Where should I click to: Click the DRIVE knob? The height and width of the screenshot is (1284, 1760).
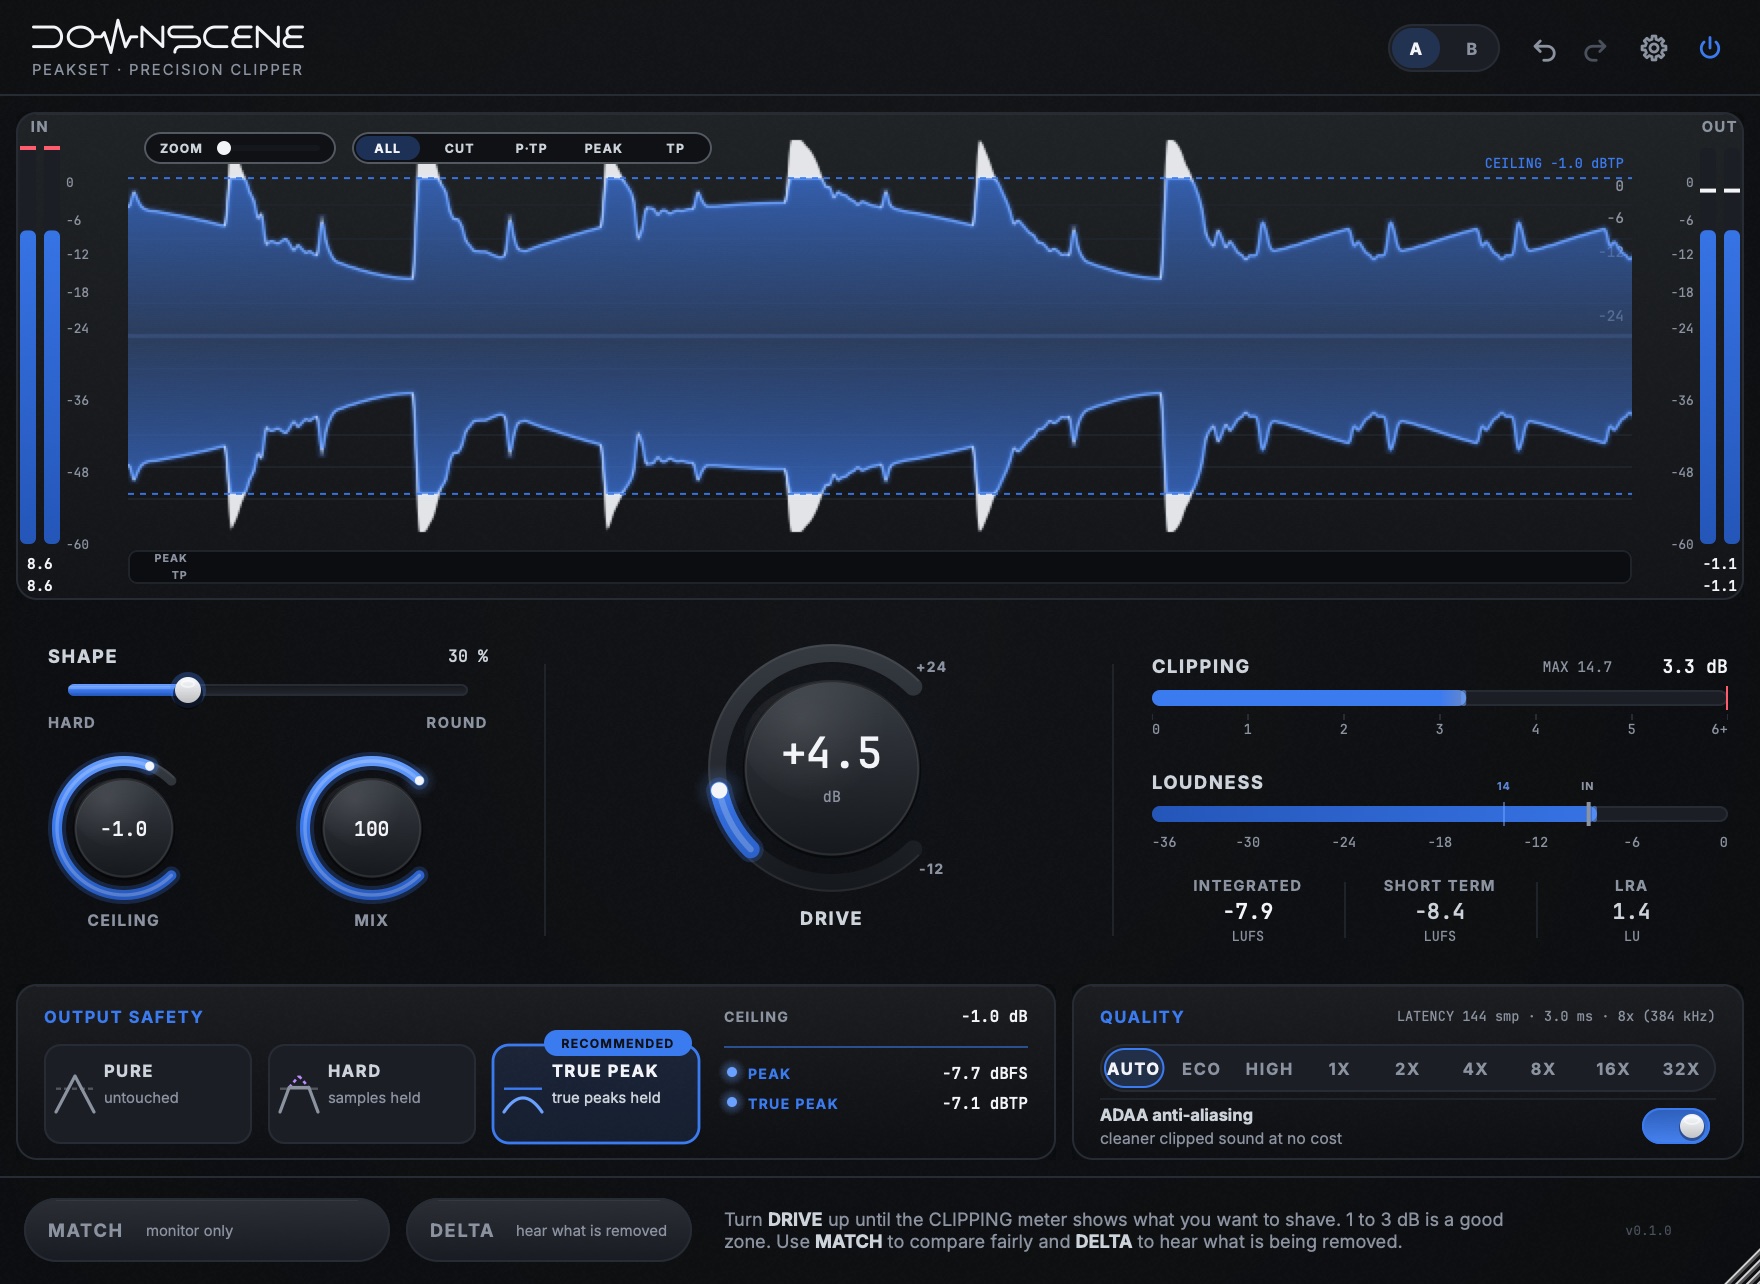pos(831,768)
